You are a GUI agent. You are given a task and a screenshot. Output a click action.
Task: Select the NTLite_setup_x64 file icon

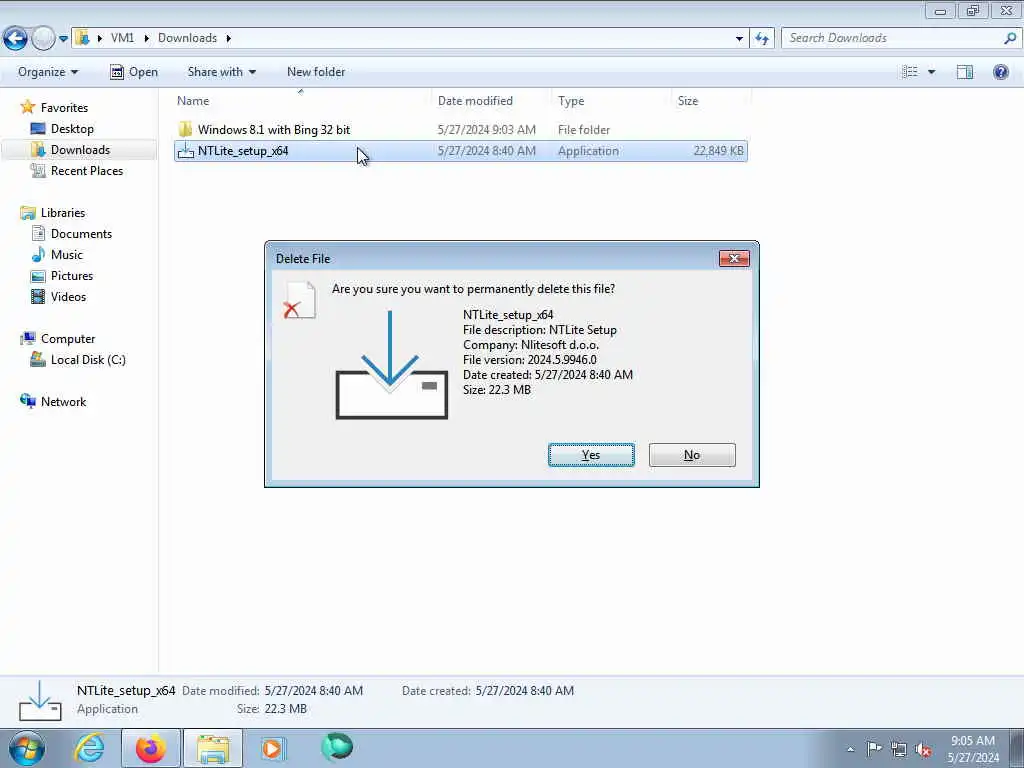[x=185, y=151]
